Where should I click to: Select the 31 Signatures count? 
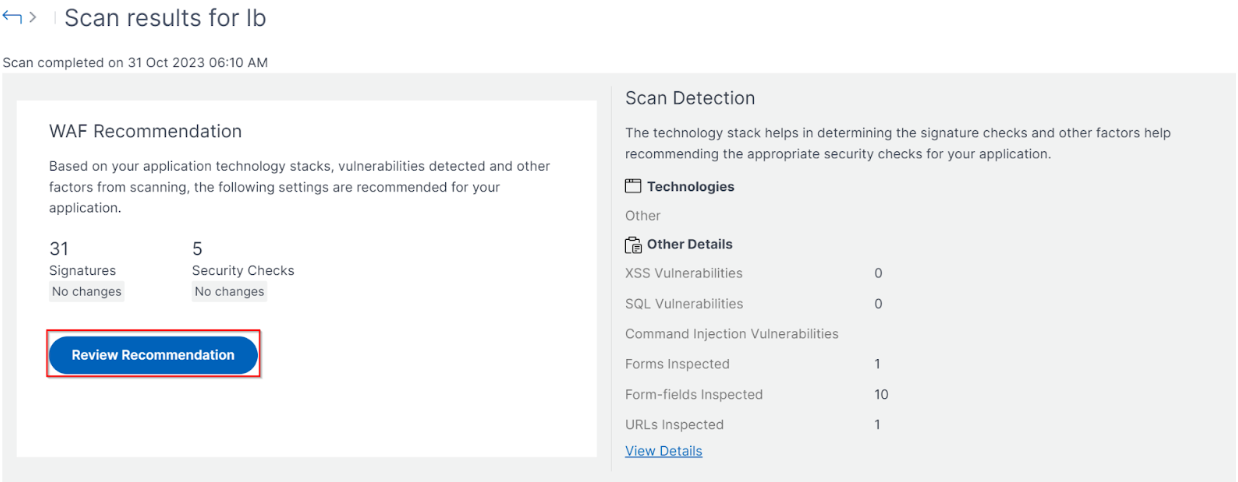tap(59, 249)
